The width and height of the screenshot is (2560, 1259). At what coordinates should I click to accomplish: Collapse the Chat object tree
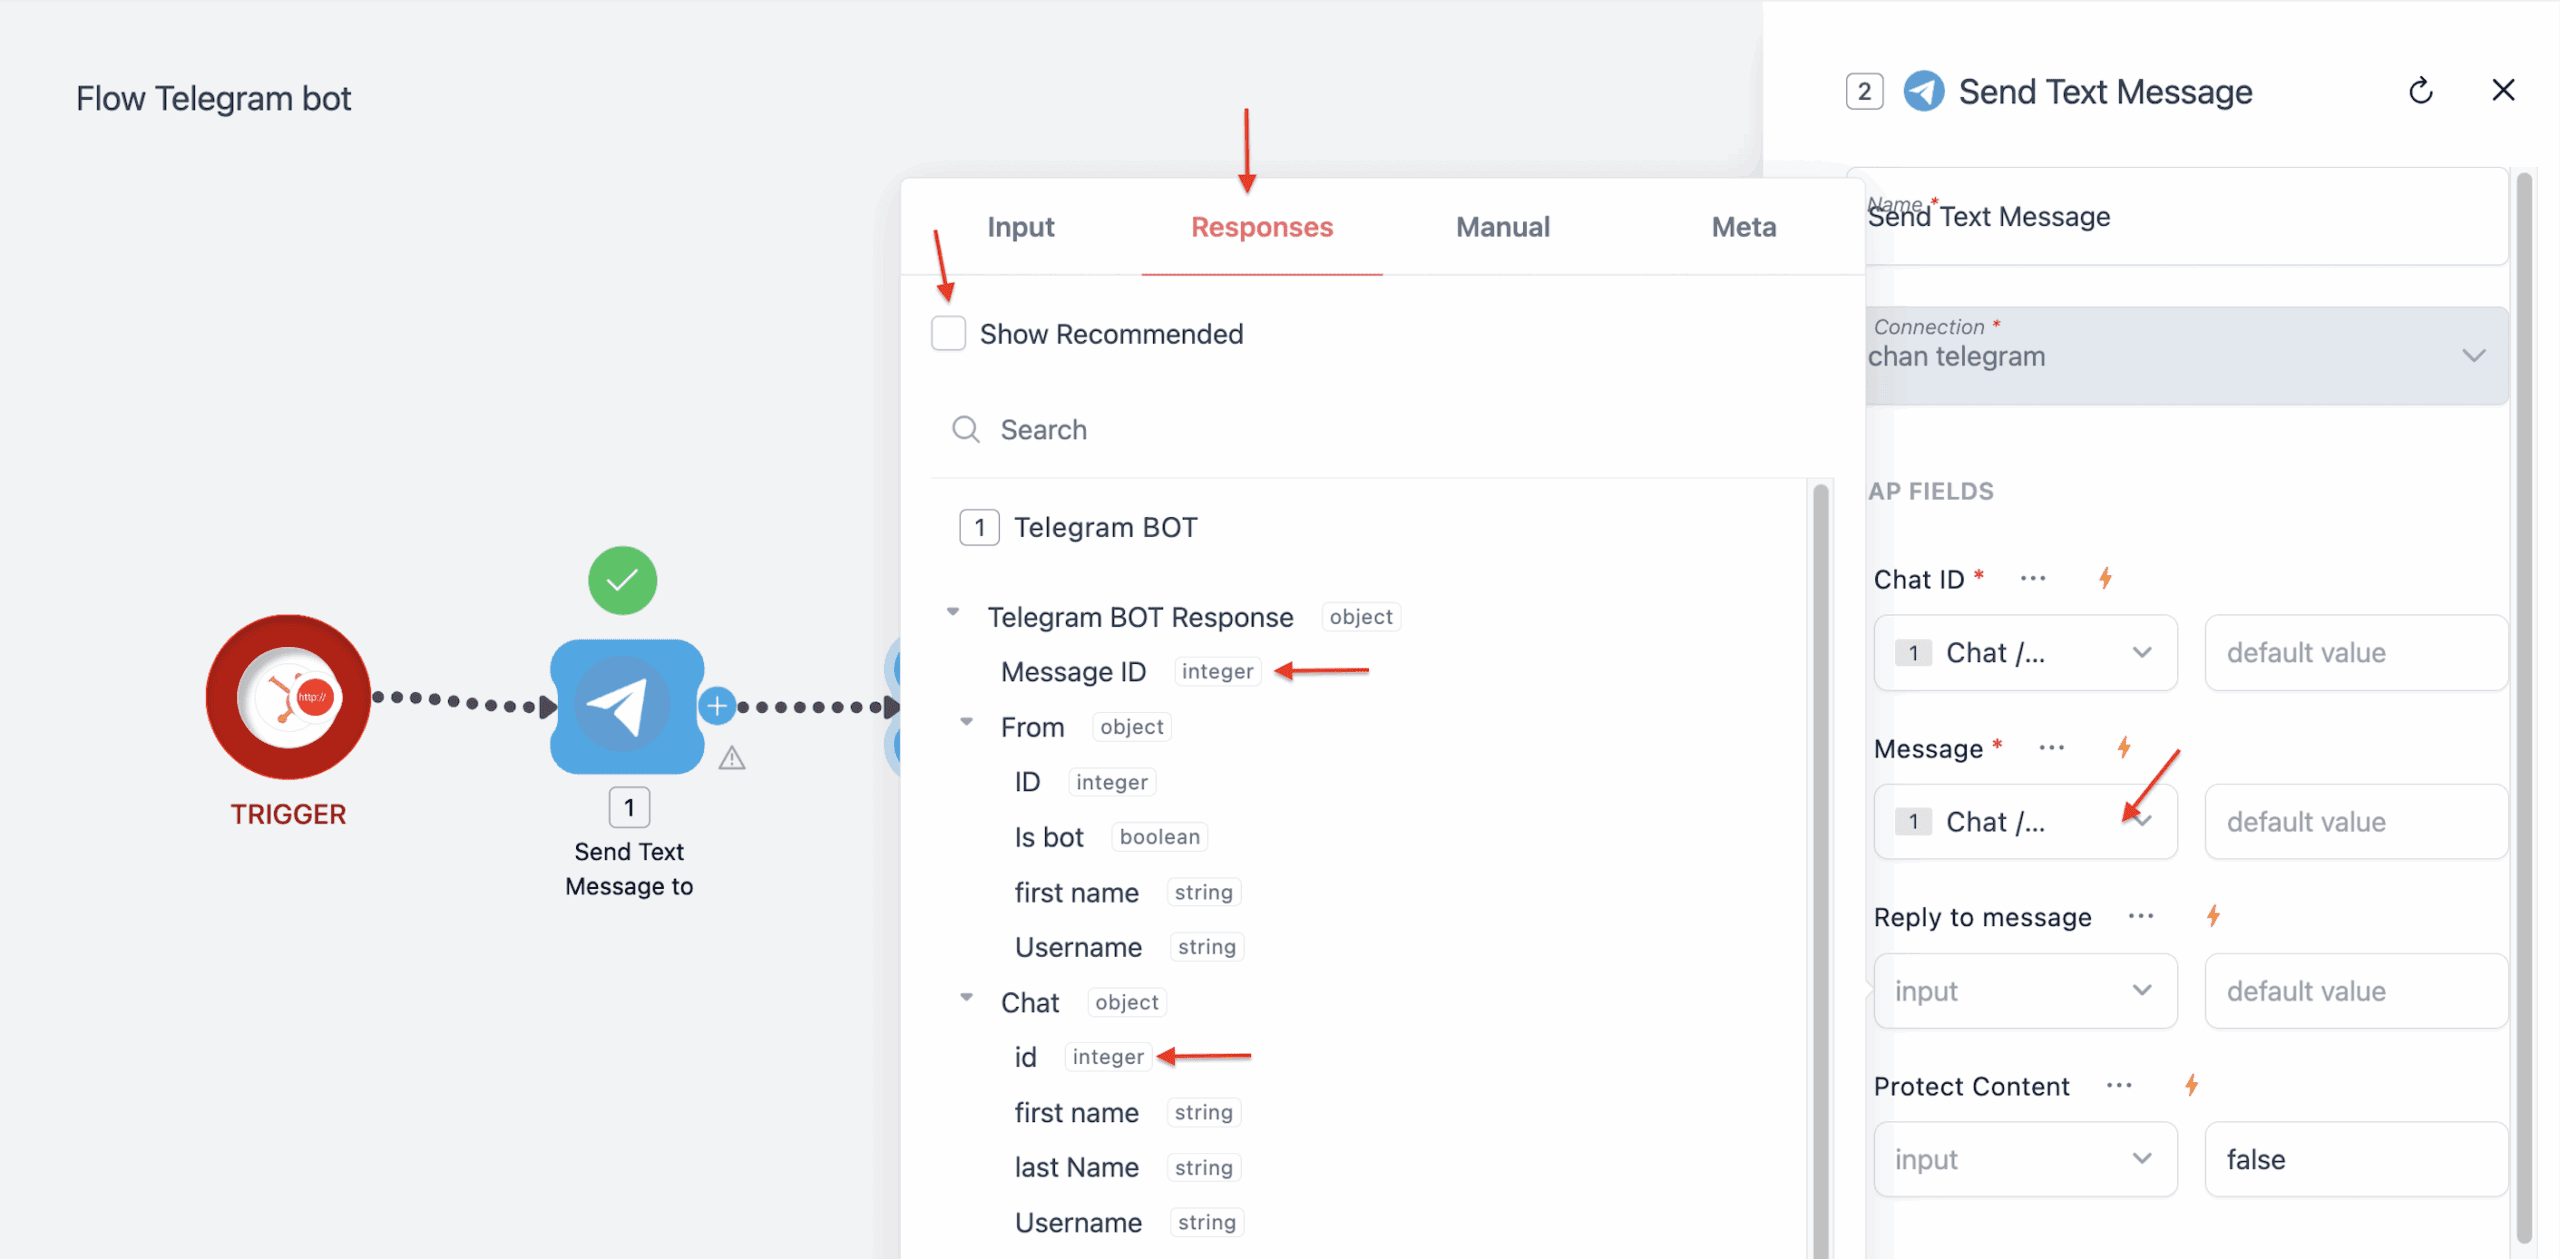coord(966,997)
